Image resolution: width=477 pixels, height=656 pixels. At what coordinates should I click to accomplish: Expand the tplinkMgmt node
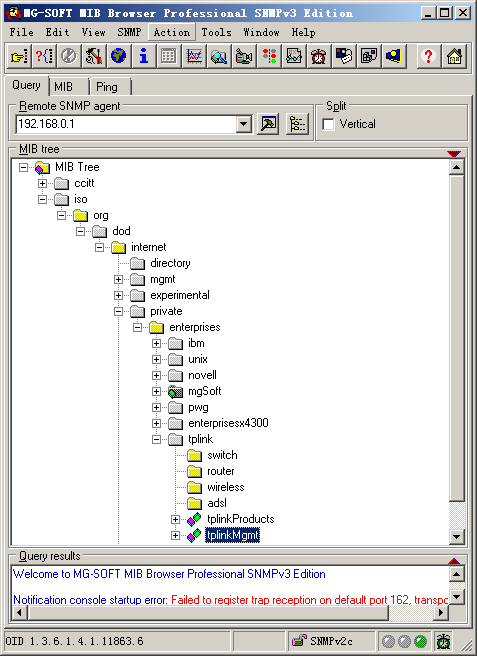point(175,535)
